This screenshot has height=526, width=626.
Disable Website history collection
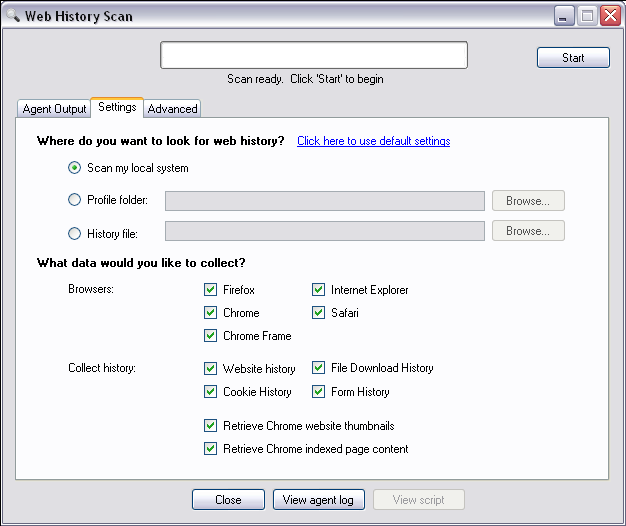click(x=211, y=369)
